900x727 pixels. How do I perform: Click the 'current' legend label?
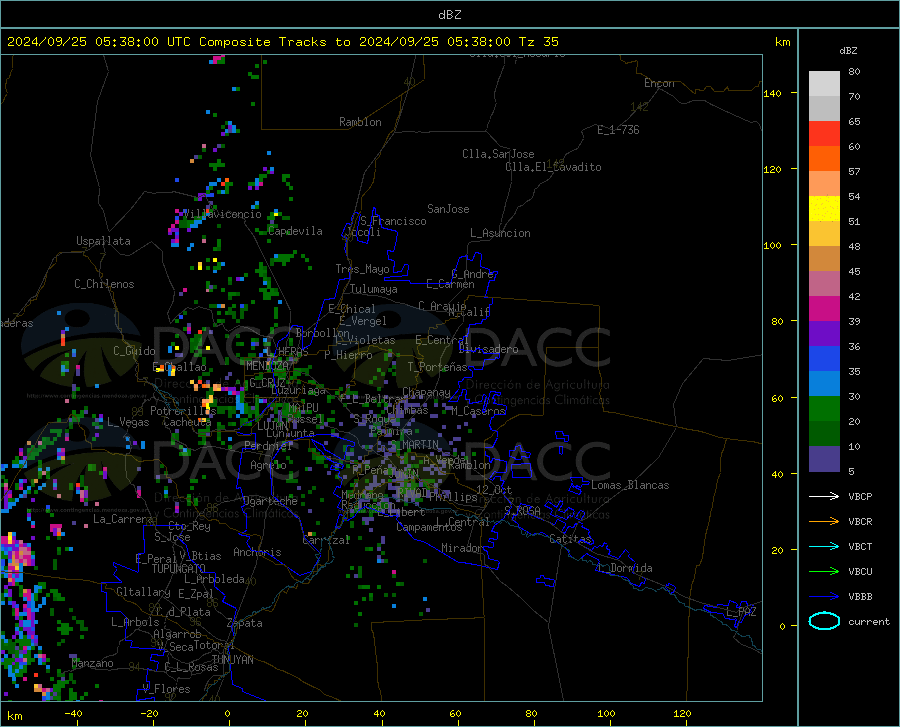869,621
